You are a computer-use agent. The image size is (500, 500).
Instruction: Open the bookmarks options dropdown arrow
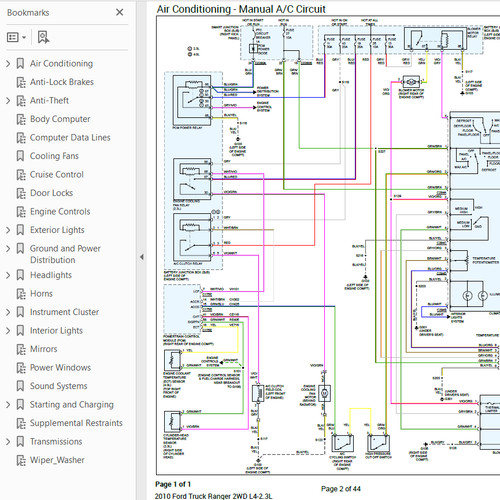[24, 37]
